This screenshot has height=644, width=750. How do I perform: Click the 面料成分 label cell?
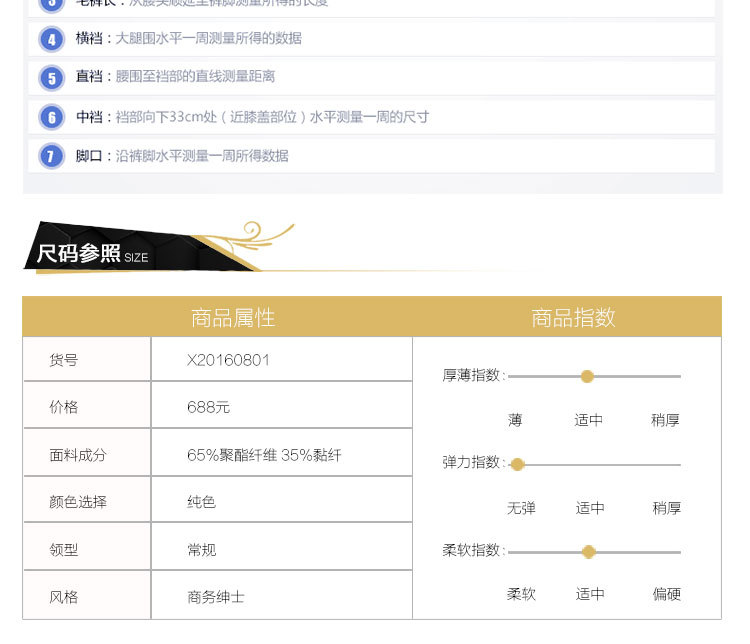pos(87,452)
